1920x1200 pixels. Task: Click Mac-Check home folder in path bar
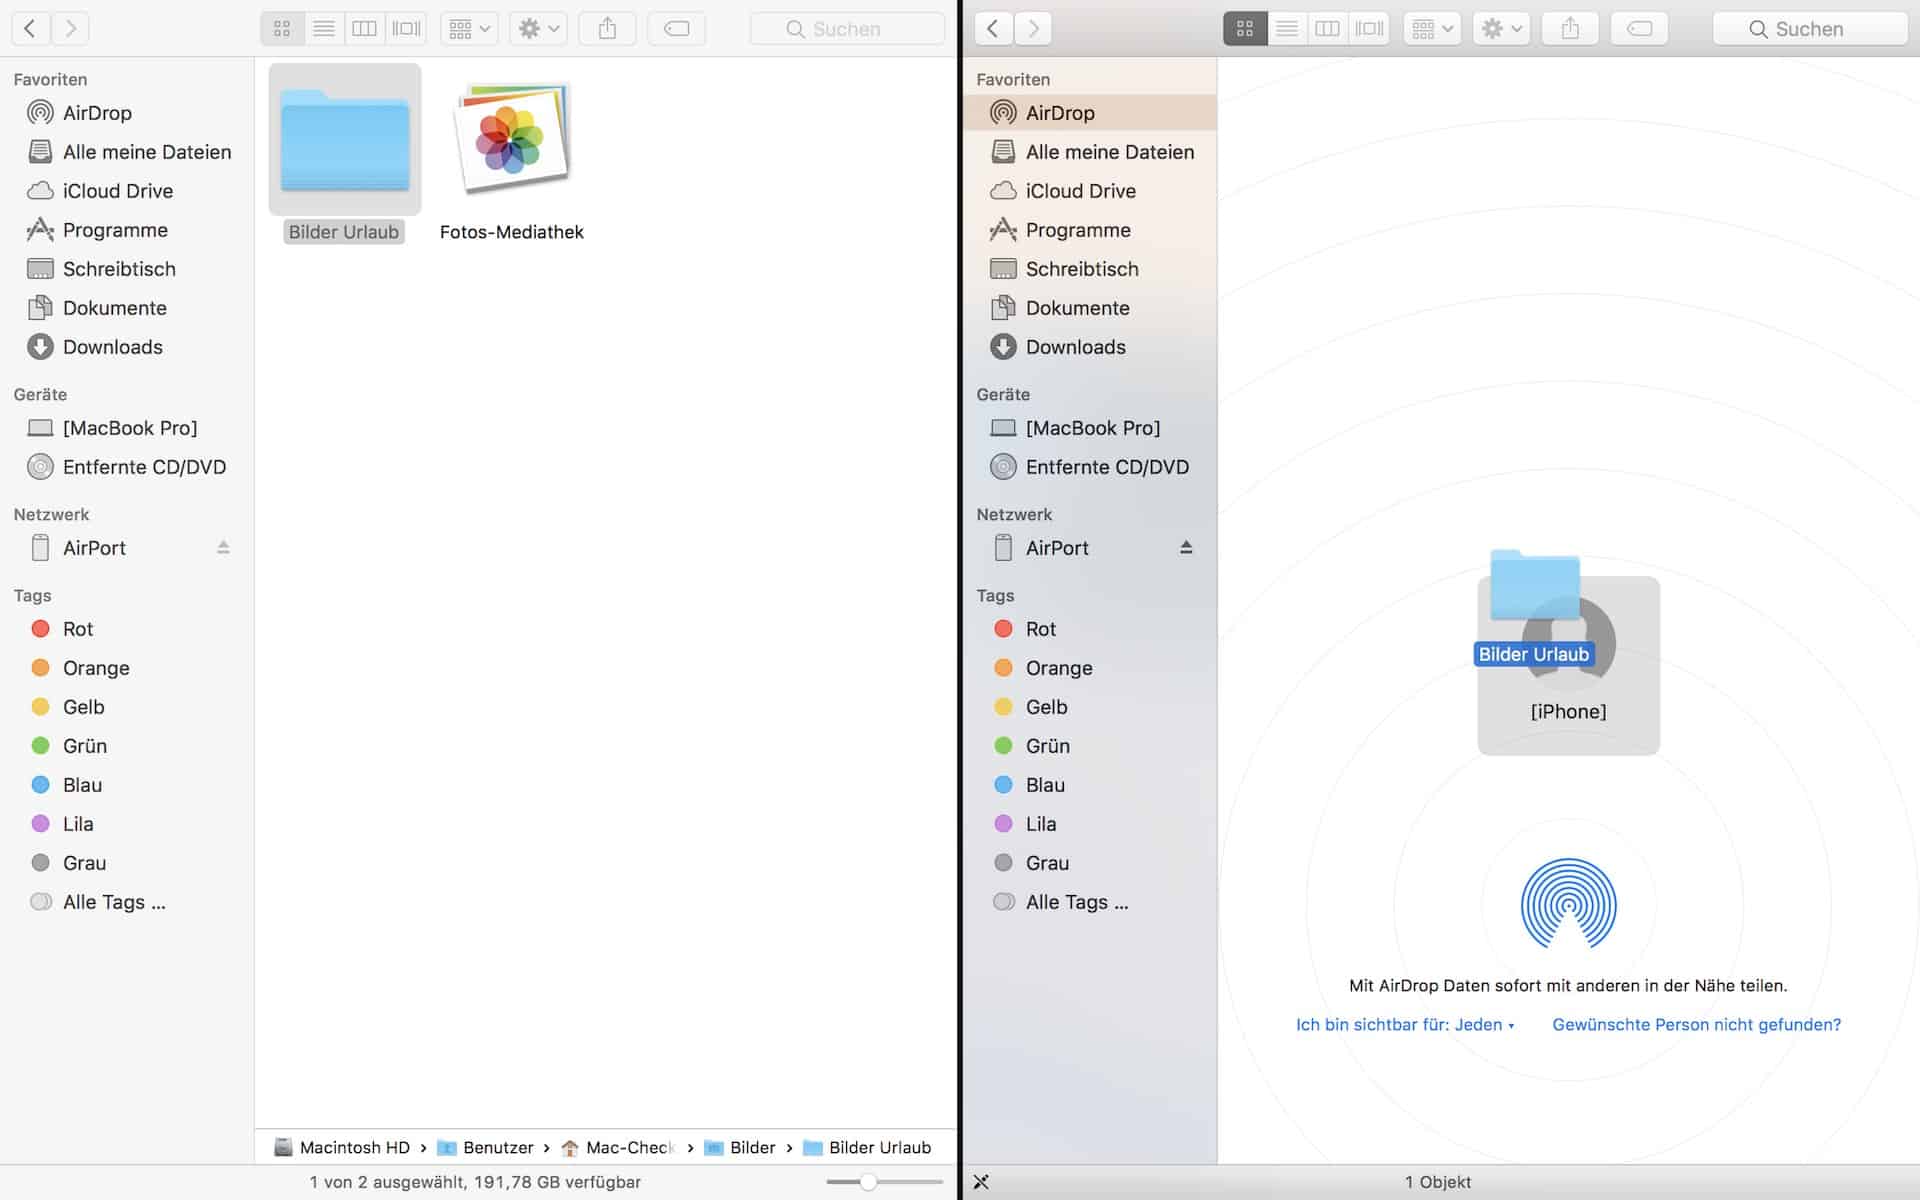coord(618,1147)
